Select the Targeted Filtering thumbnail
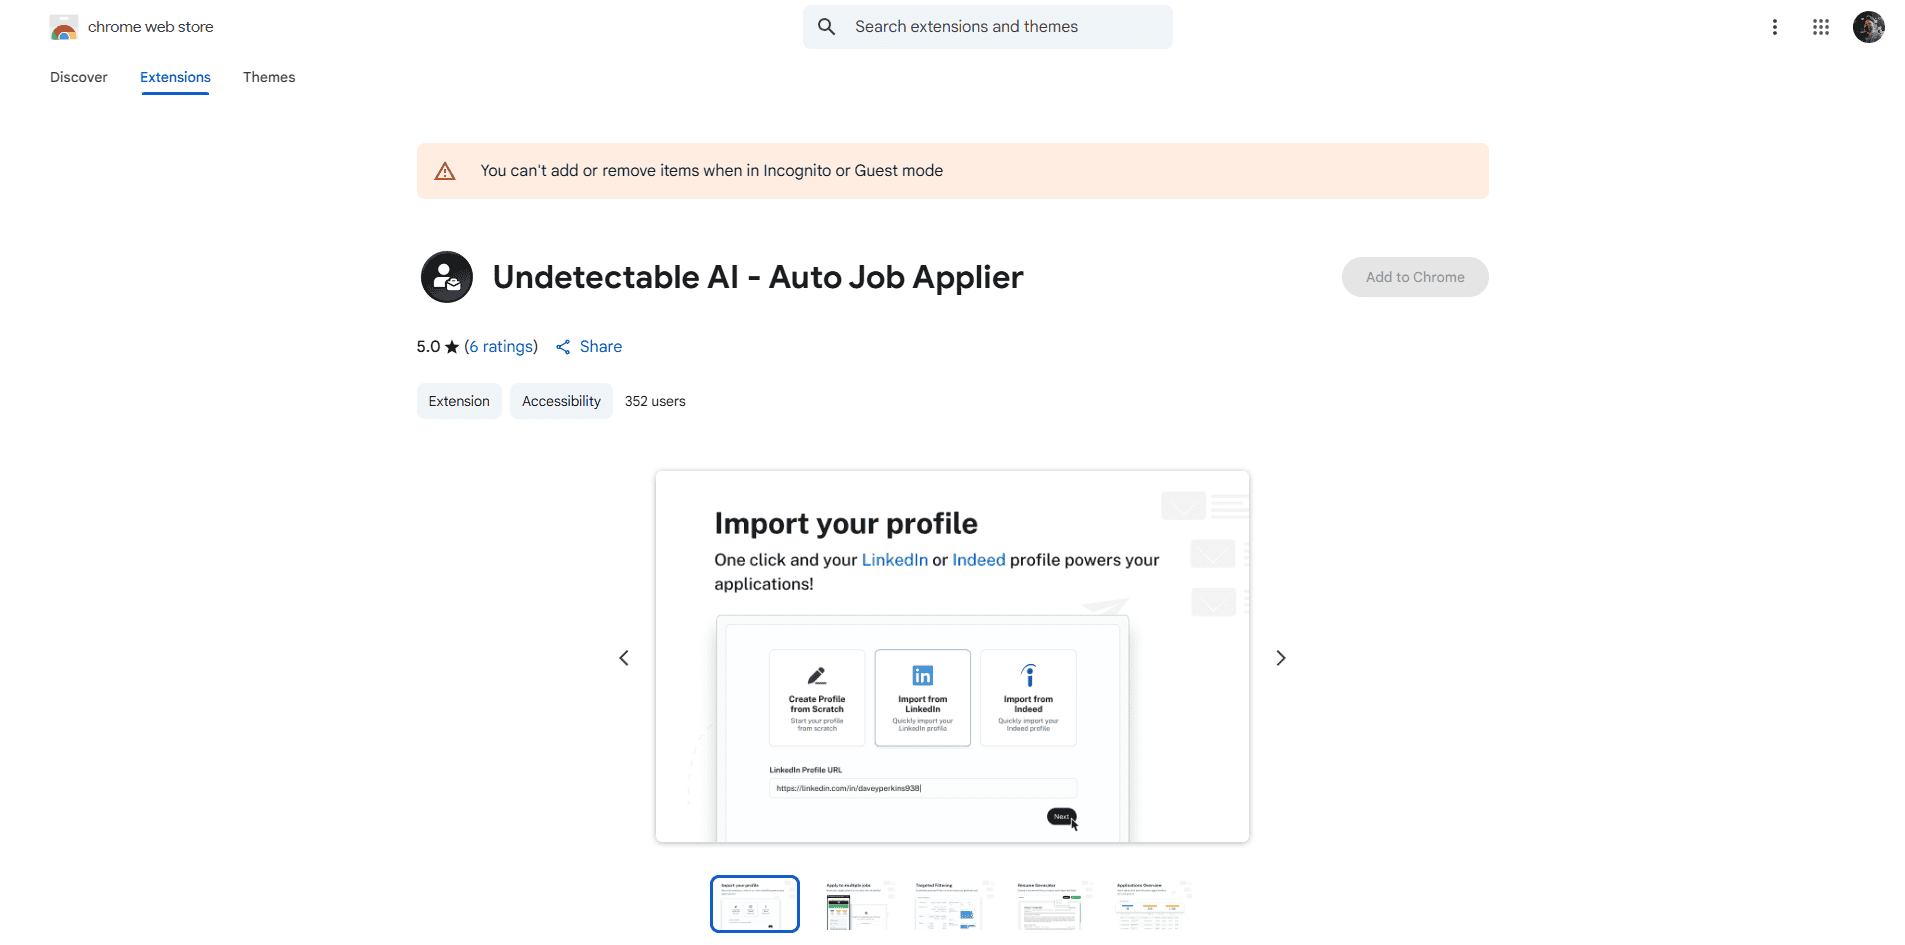Image resolution: width=1905 pixels, height=945 pixels. click(x=952, y=904)
